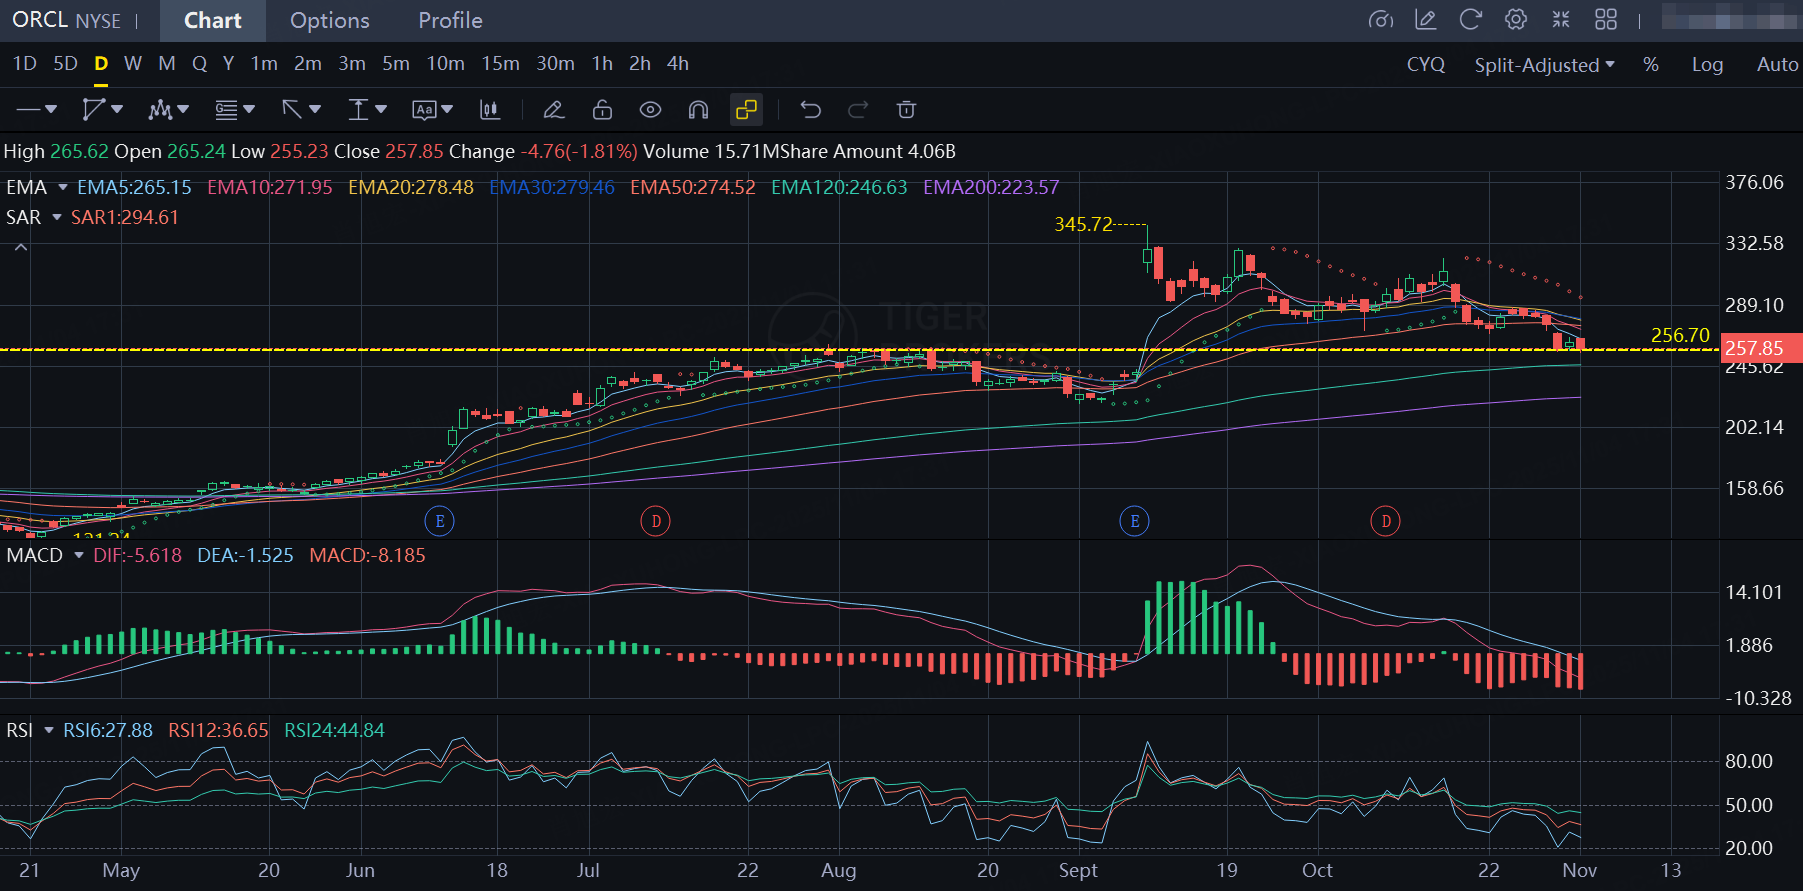1803x891 pixels.
Task: Toggle Log scale on price axis
Action: [1707, 65]
